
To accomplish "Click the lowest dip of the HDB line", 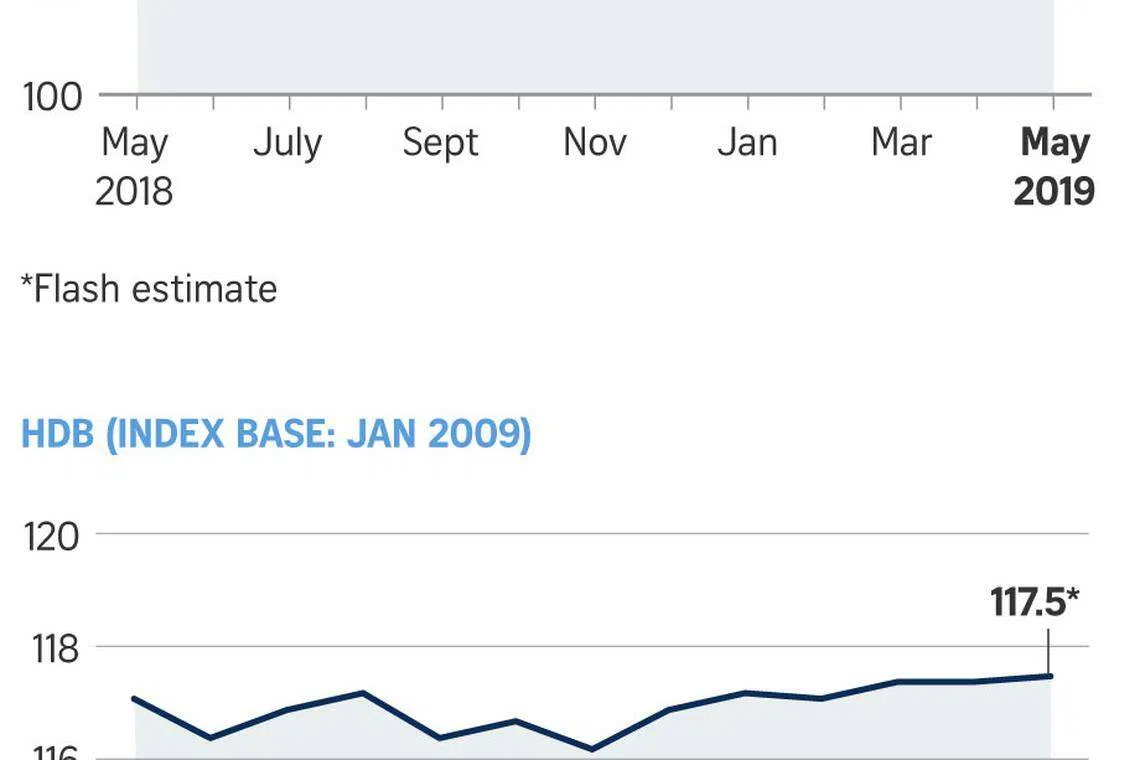I will pyautogui.click(x=592, y=749).
